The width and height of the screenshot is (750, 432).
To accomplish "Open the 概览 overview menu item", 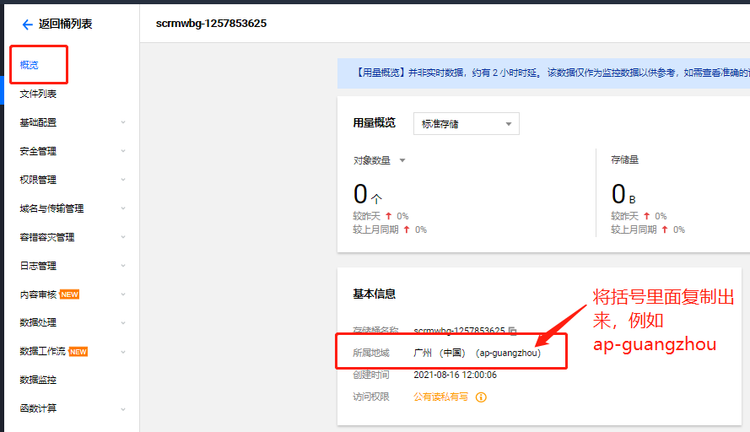I will [x=30, y=65].
